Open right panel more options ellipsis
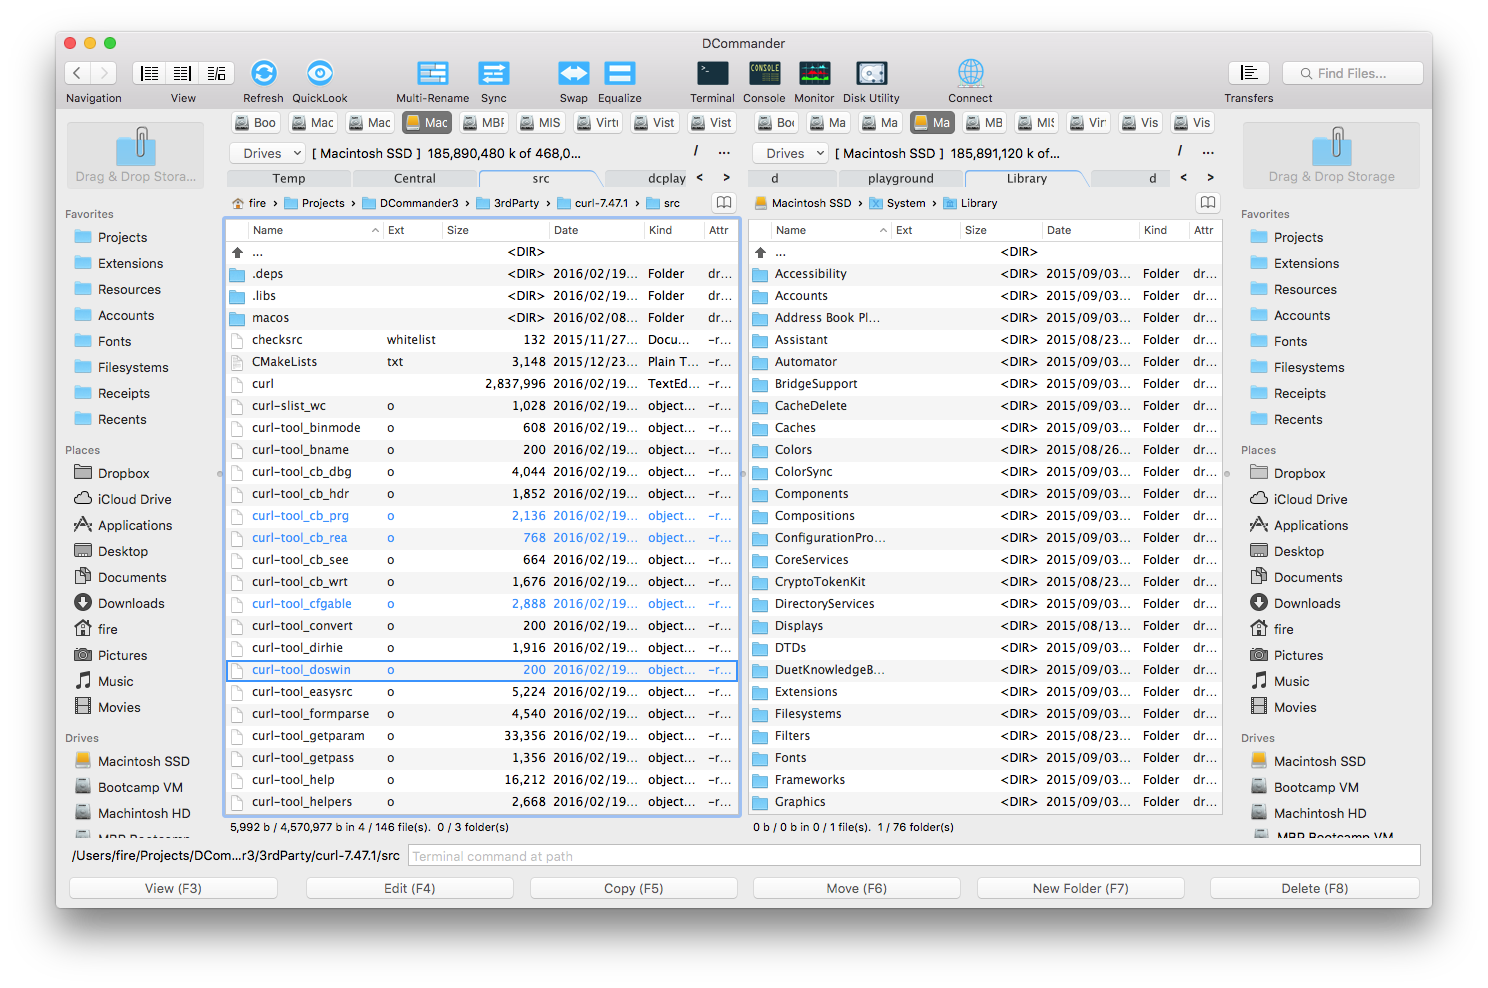Image resolution: width=1488 pixels, height=988 pixels. pyautogui.click(x=1208, y=153)
